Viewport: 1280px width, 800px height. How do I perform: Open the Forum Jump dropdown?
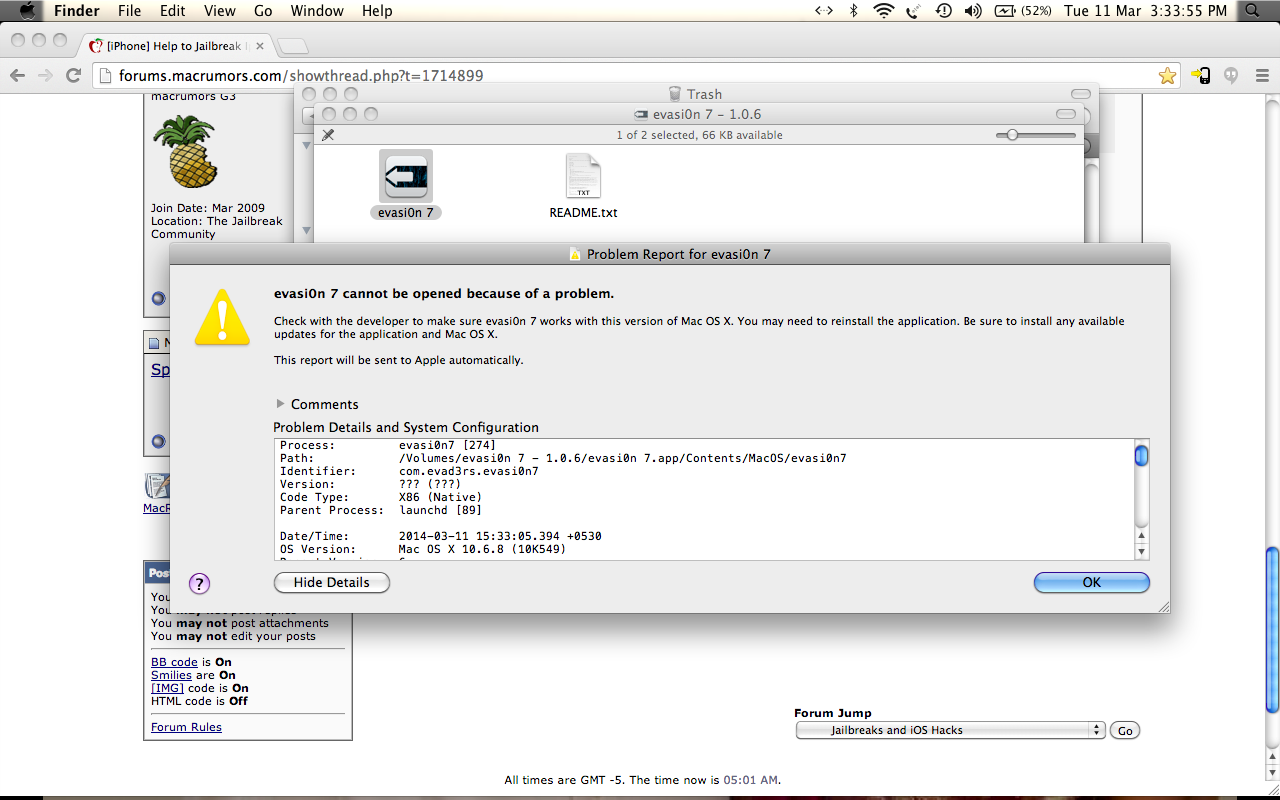click(x=950, y=730)
